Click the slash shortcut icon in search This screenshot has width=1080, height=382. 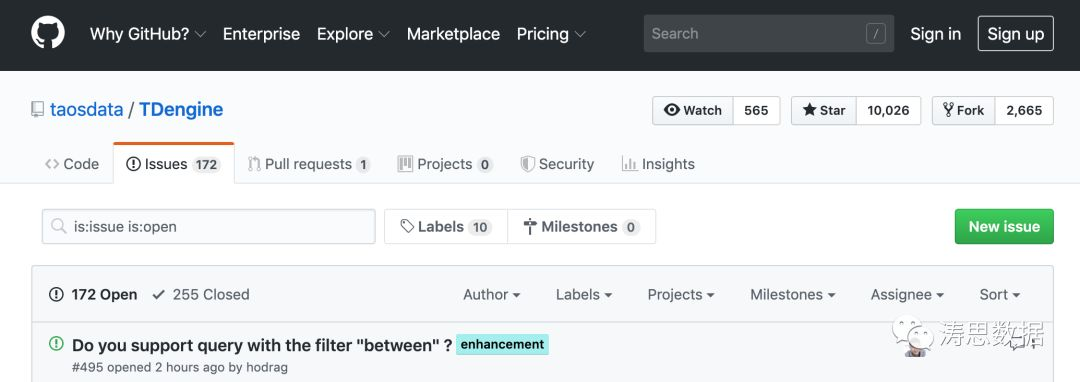(x=875, y=33)
